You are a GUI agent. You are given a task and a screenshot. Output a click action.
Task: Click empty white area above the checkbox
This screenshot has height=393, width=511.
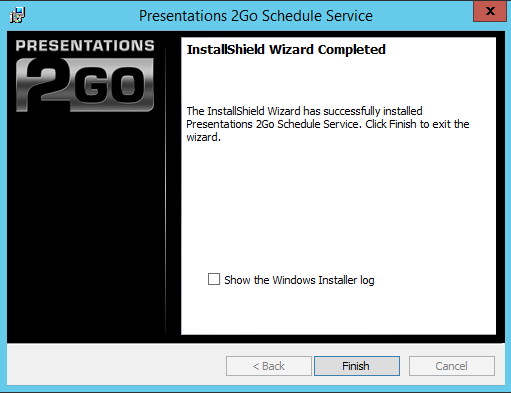tap(338, 207)
